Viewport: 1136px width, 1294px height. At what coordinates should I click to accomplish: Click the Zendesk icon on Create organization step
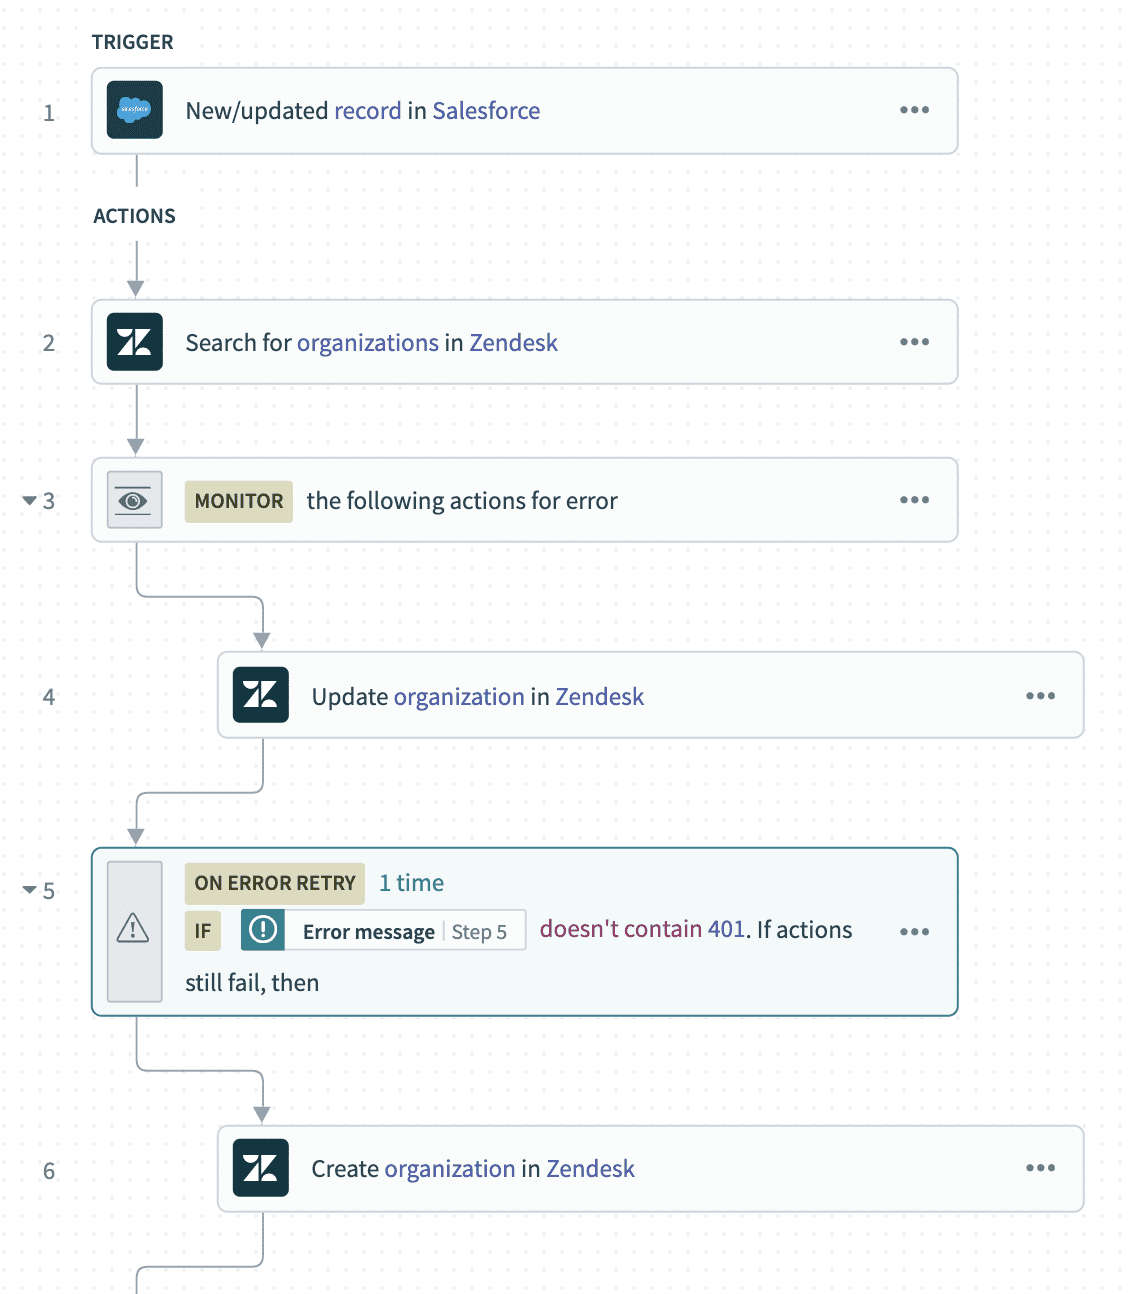(x=260, y=1167)
